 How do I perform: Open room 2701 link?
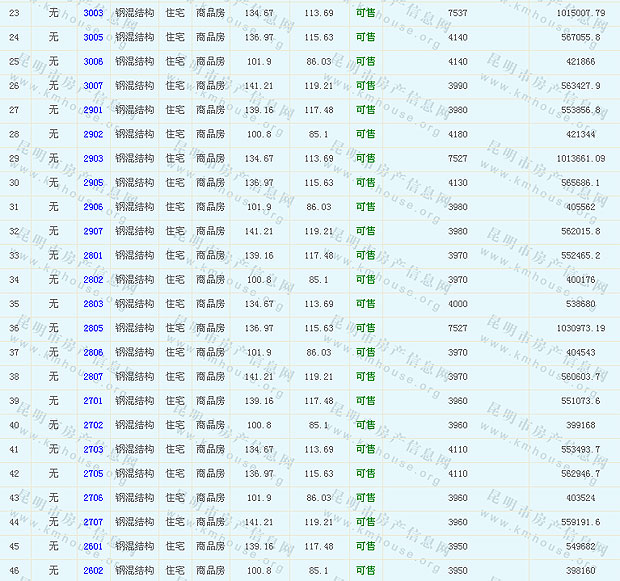click(x=93, y=401)
